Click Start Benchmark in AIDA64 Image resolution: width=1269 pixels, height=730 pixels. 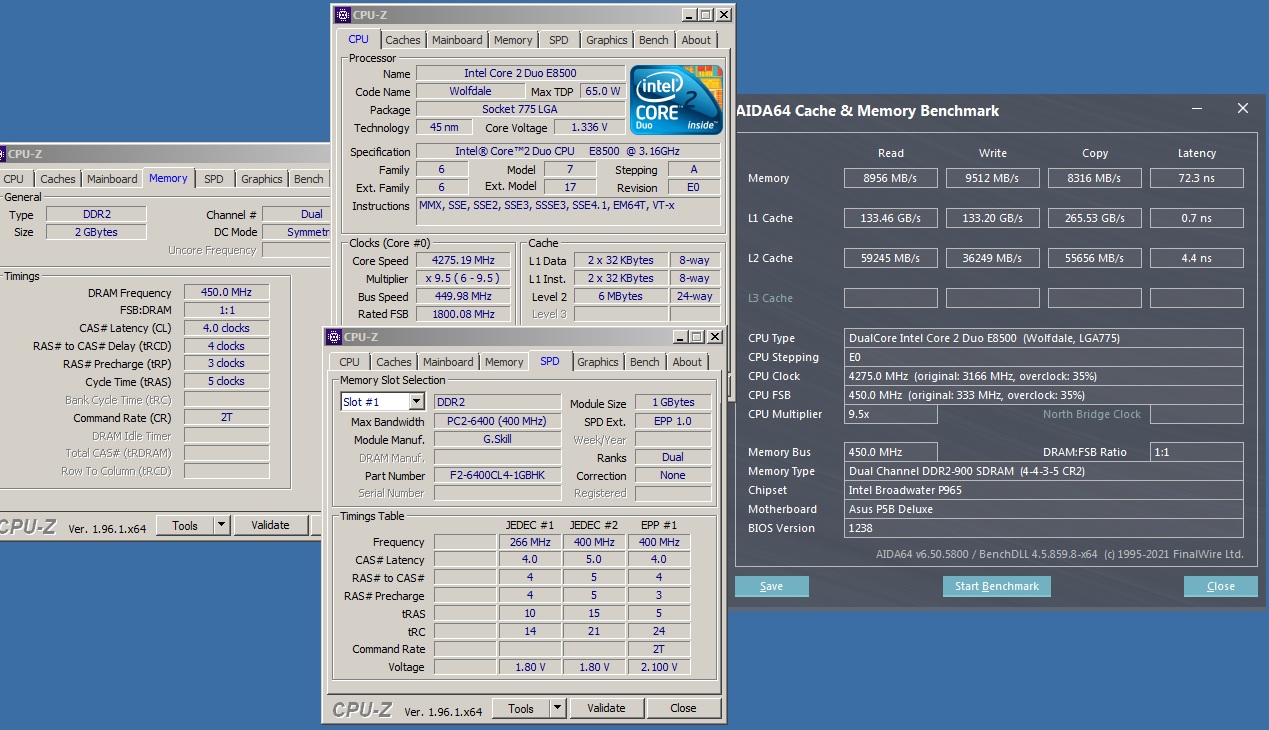coord(997,586)
